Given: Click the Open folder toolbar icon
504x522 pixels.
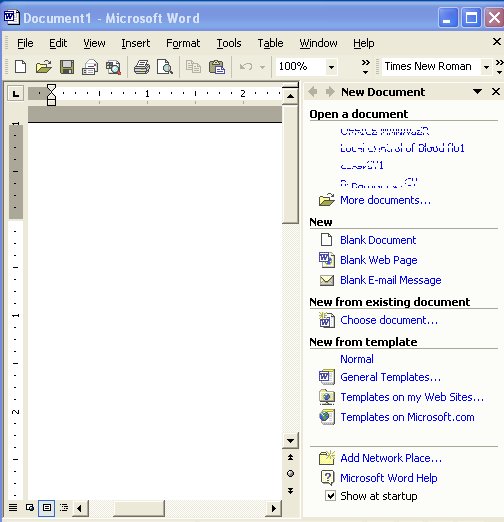Looking at the screenshot, I should pyautogui.click(x=44, y=67).
